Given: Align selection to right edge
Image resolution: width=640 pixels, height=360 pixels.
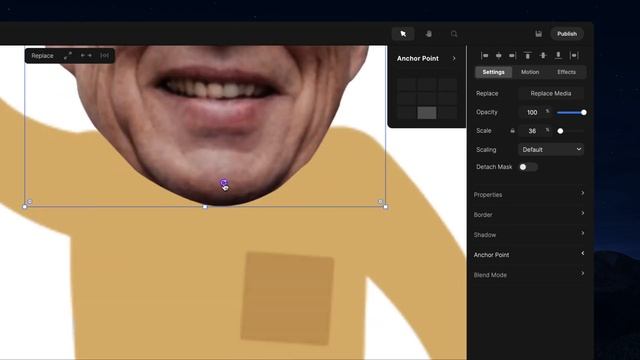Looking at the screenshot, I should tap(512, 56).
